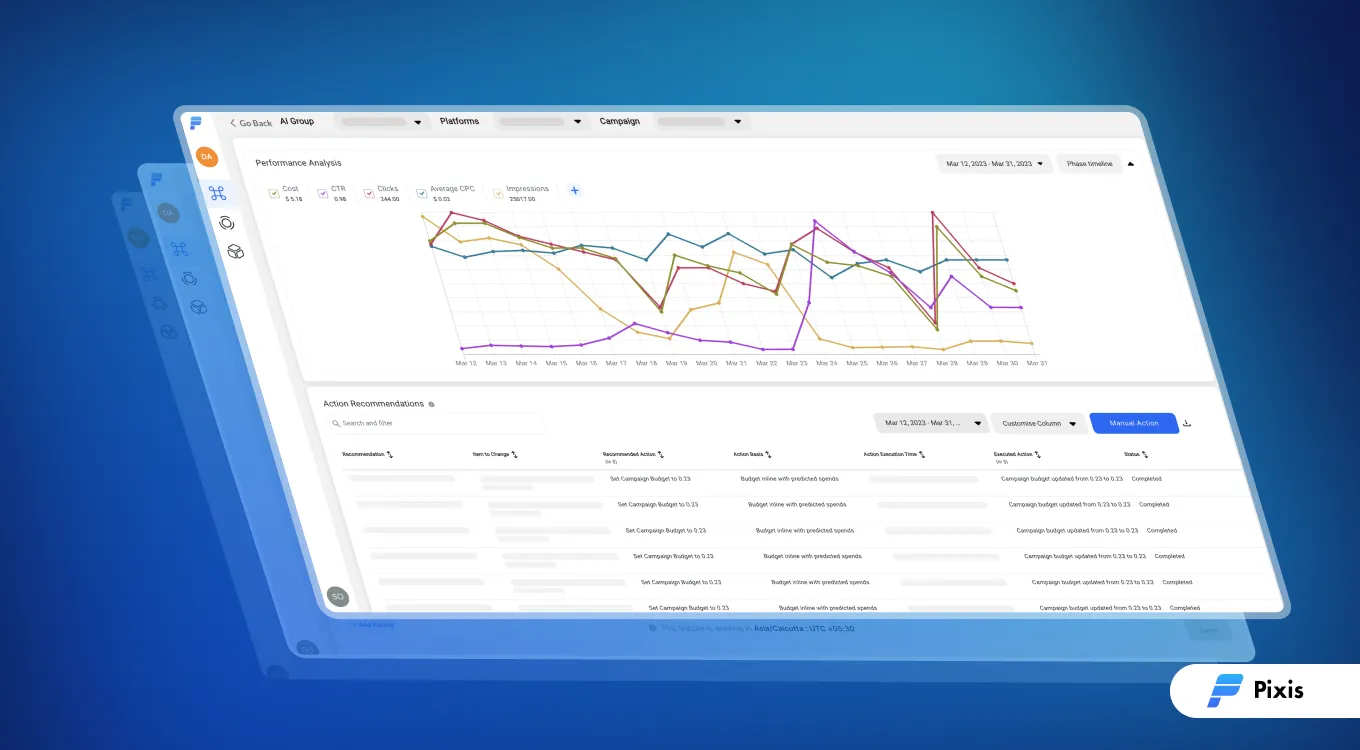This screenshot has height=750, width=1360.
Task: Open the cube sidebar icon
Action: point(235,251)
